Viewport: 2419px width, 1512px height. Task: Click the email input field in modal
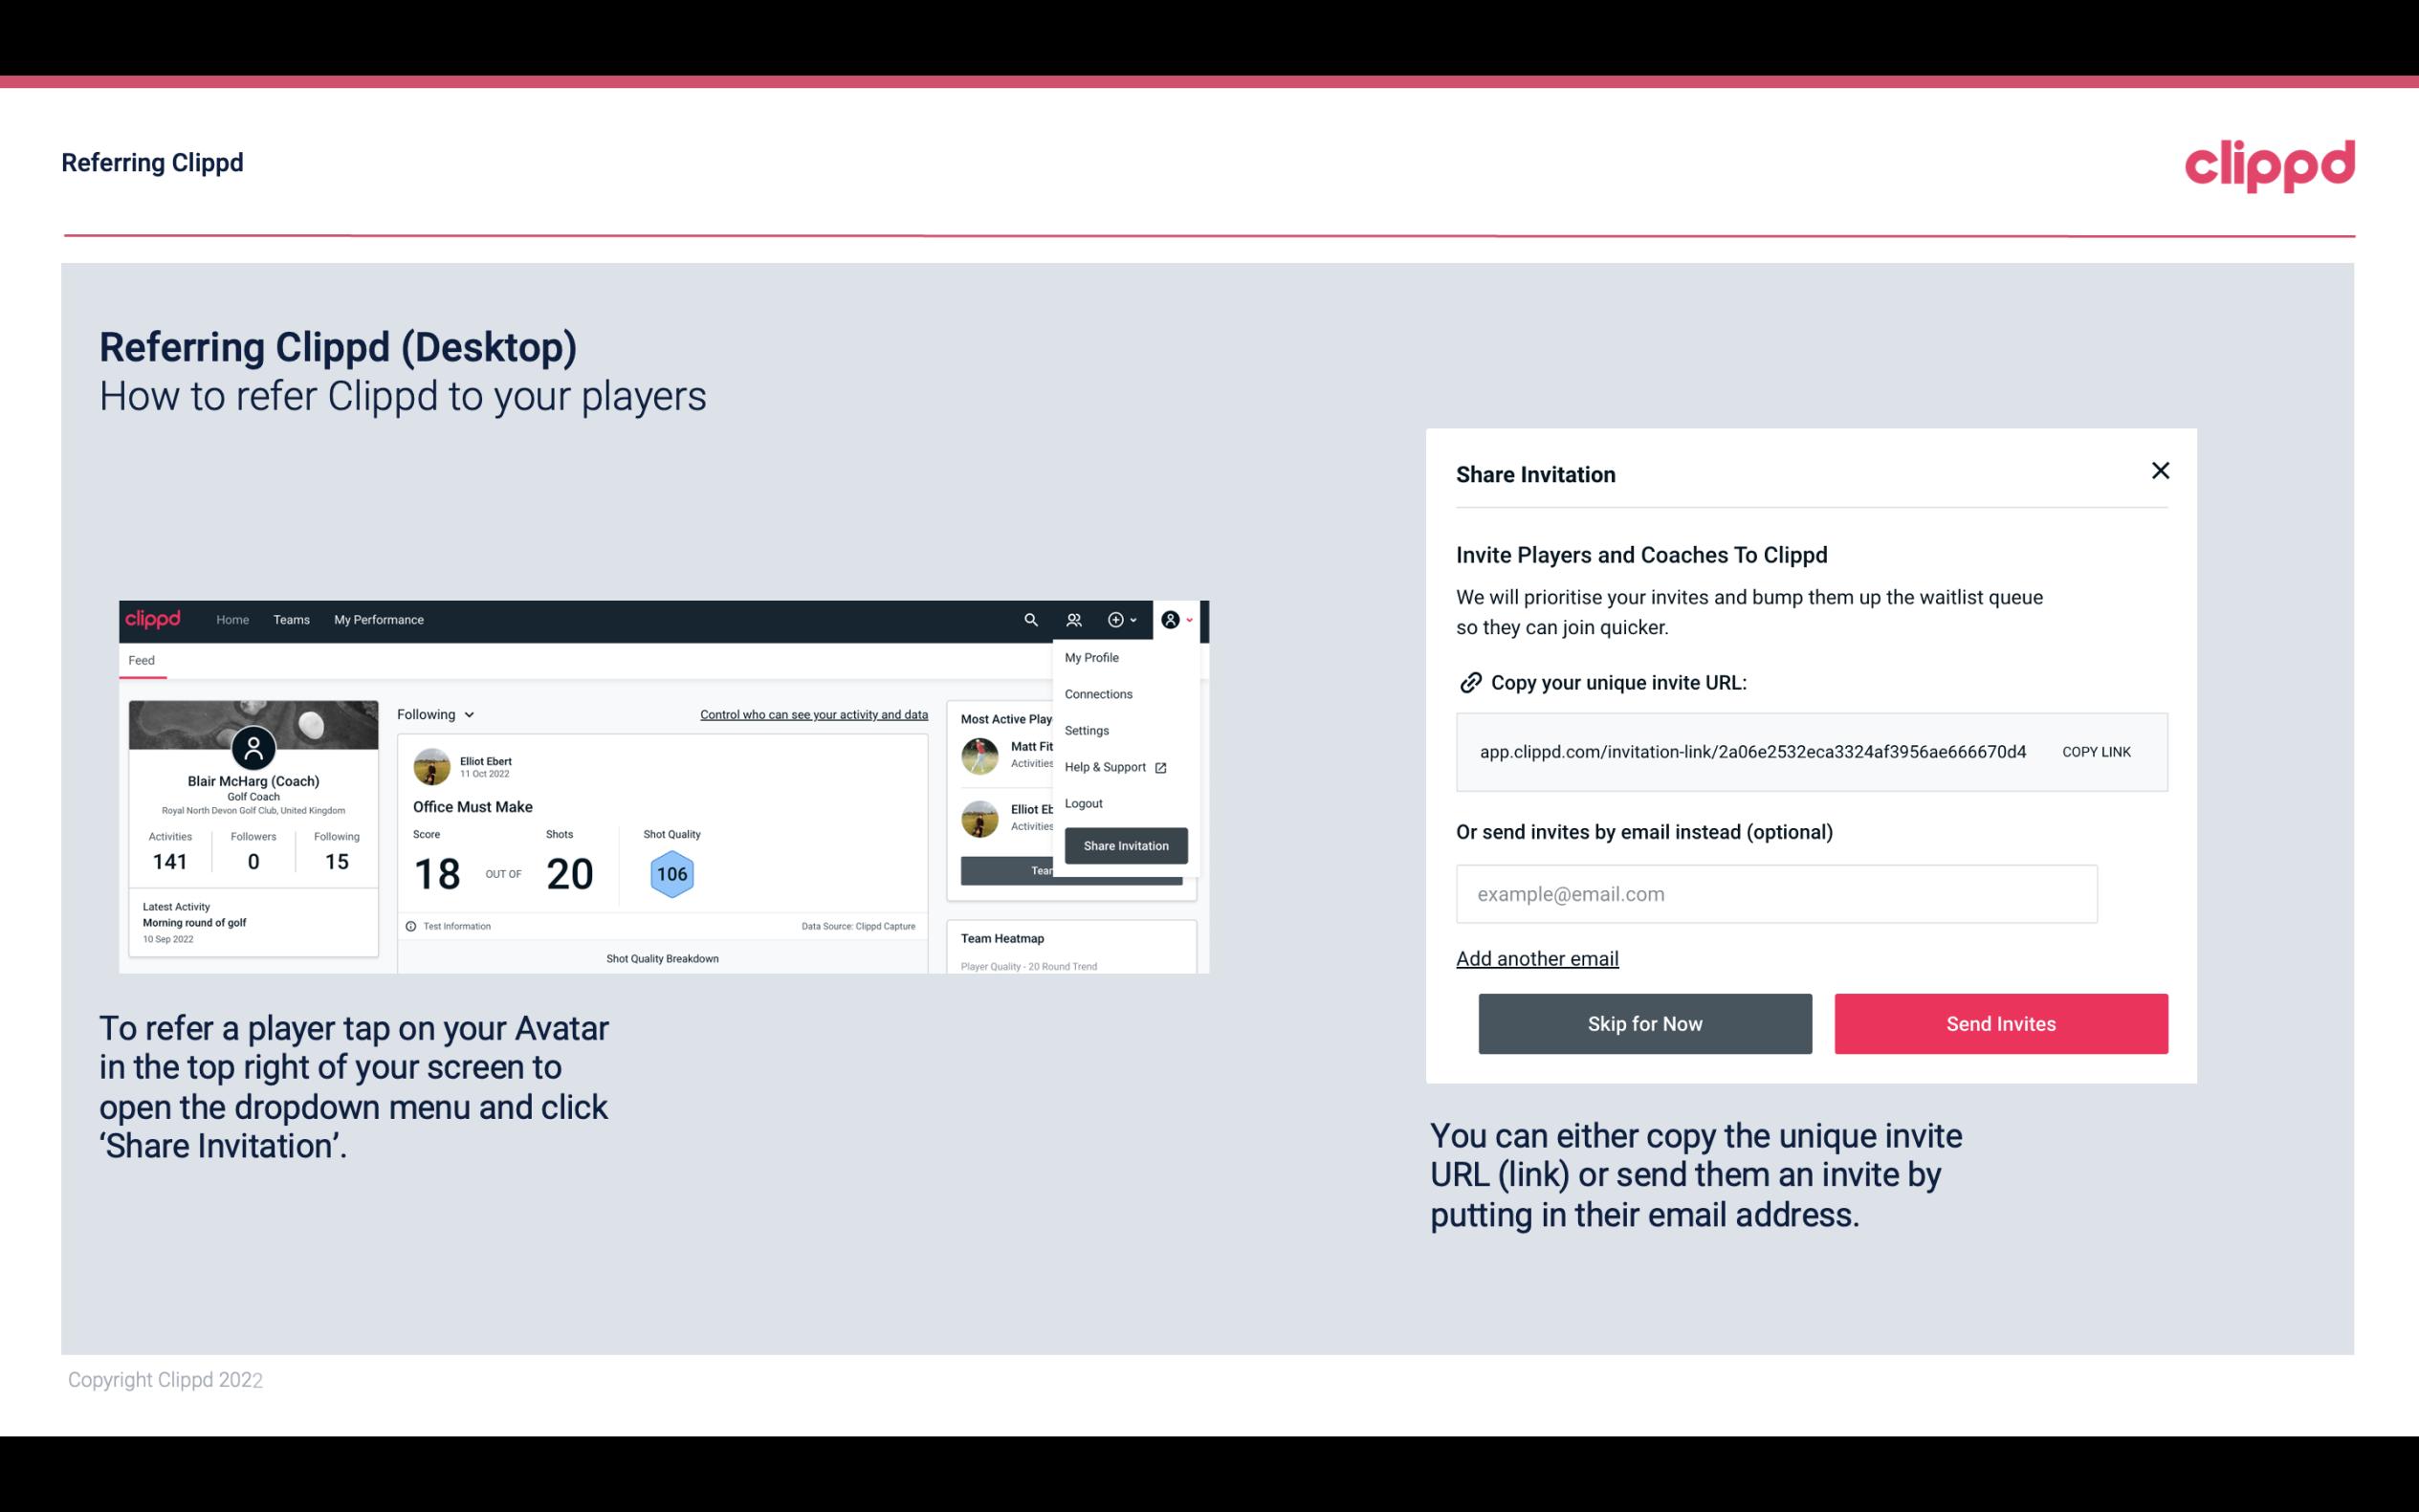[1776, 892]
